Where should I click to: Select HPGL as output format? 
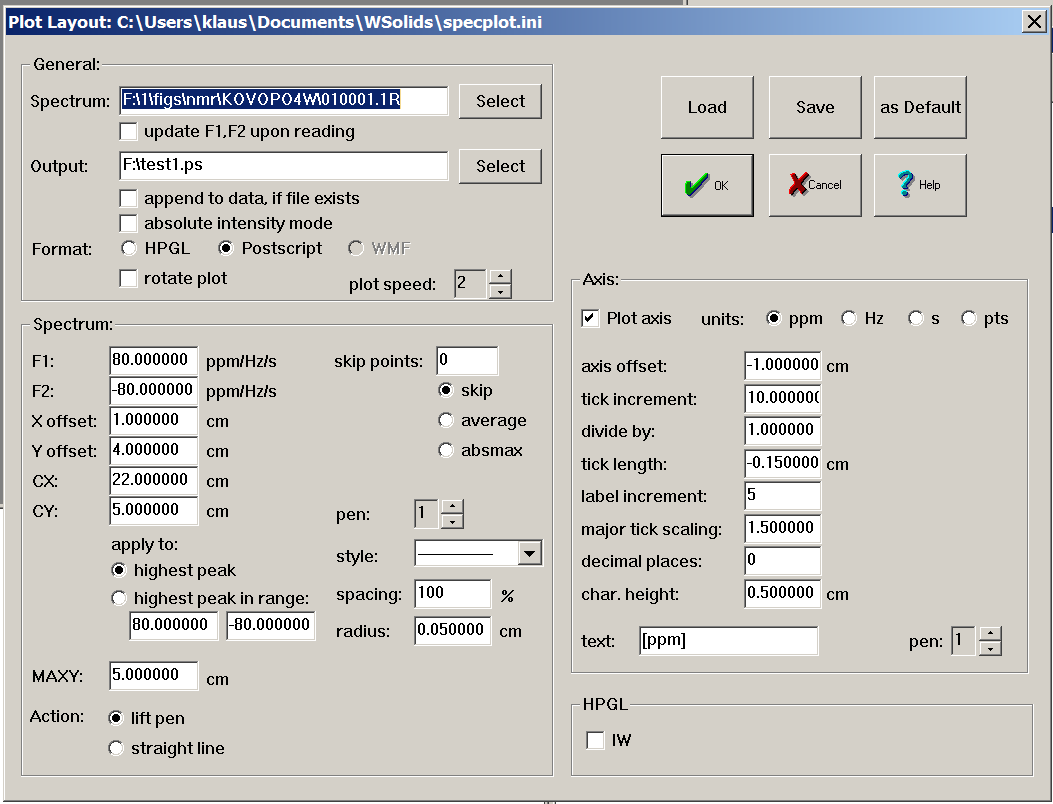click(128, 248)
